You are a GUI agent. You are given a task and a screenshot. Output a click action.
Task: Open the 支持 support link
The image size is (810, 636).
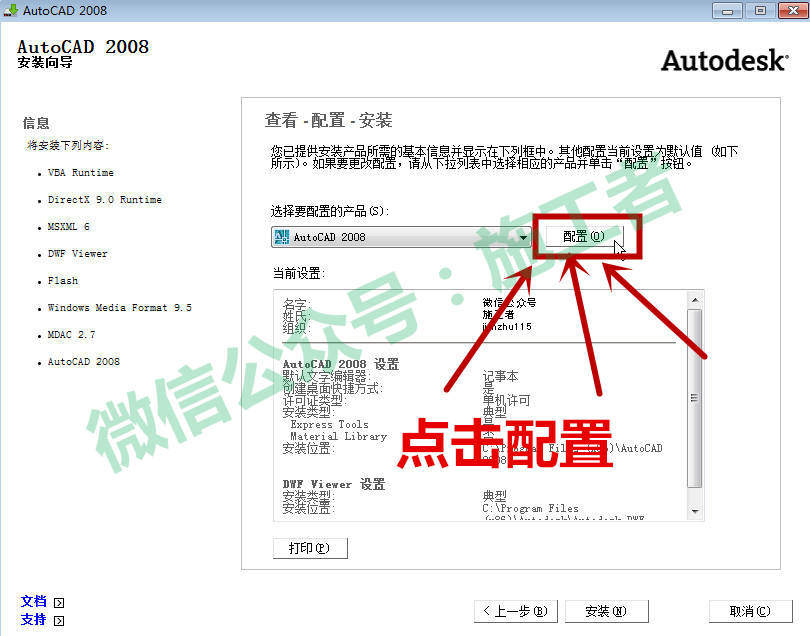point(34,619)
